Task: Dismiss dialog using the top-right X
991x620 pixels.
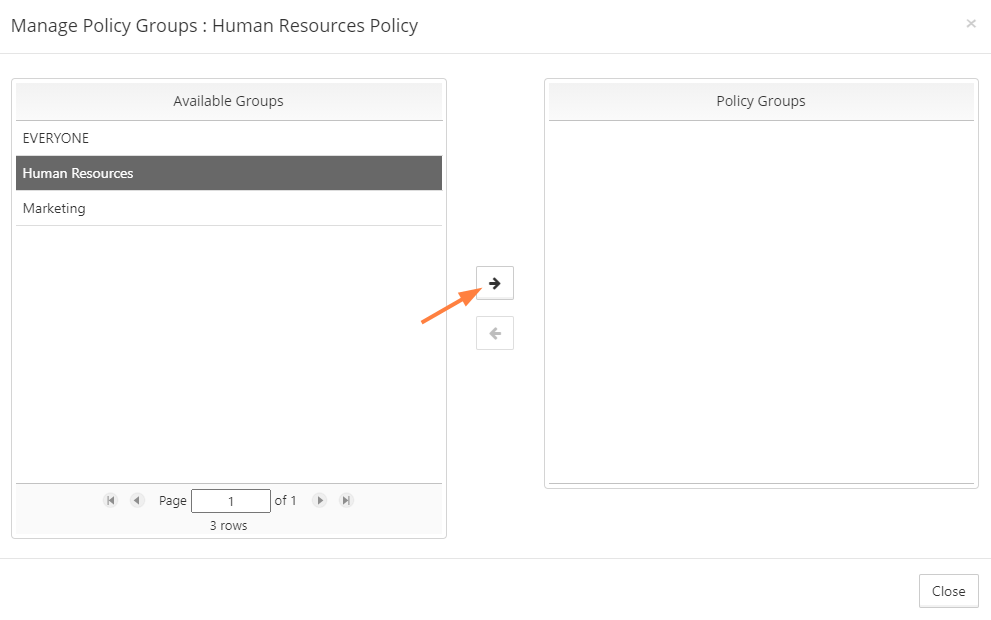Action: (x=971, y=24)
